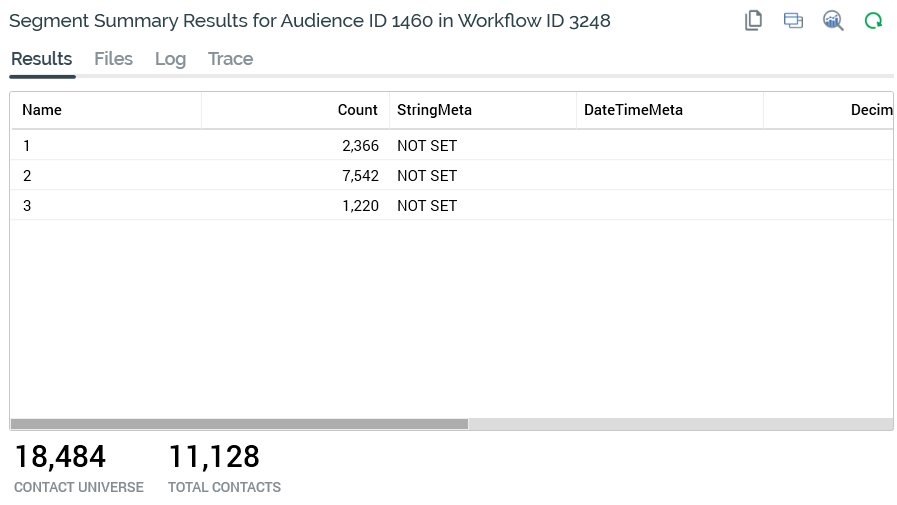
Task: Click the copy results icon
Action: (x=754, y=20)
